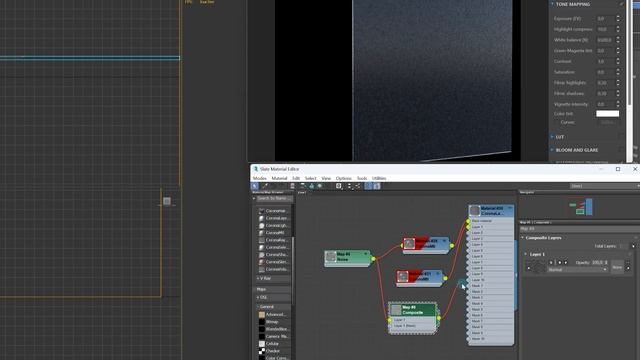Click the show shaded material in viewport icon
The height and width of the screenshot is (360, 640).
[x=320, y=186]
